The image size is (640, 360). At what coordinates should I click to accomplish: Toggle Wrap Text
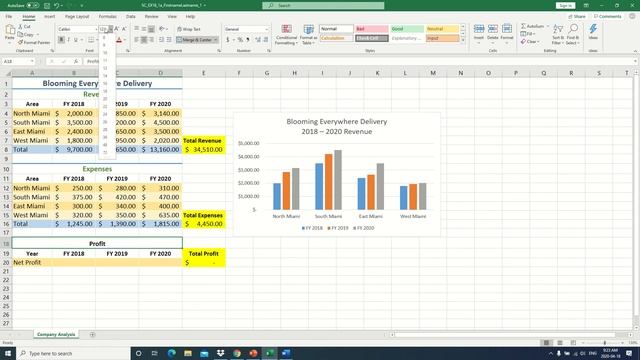(189, 29)
